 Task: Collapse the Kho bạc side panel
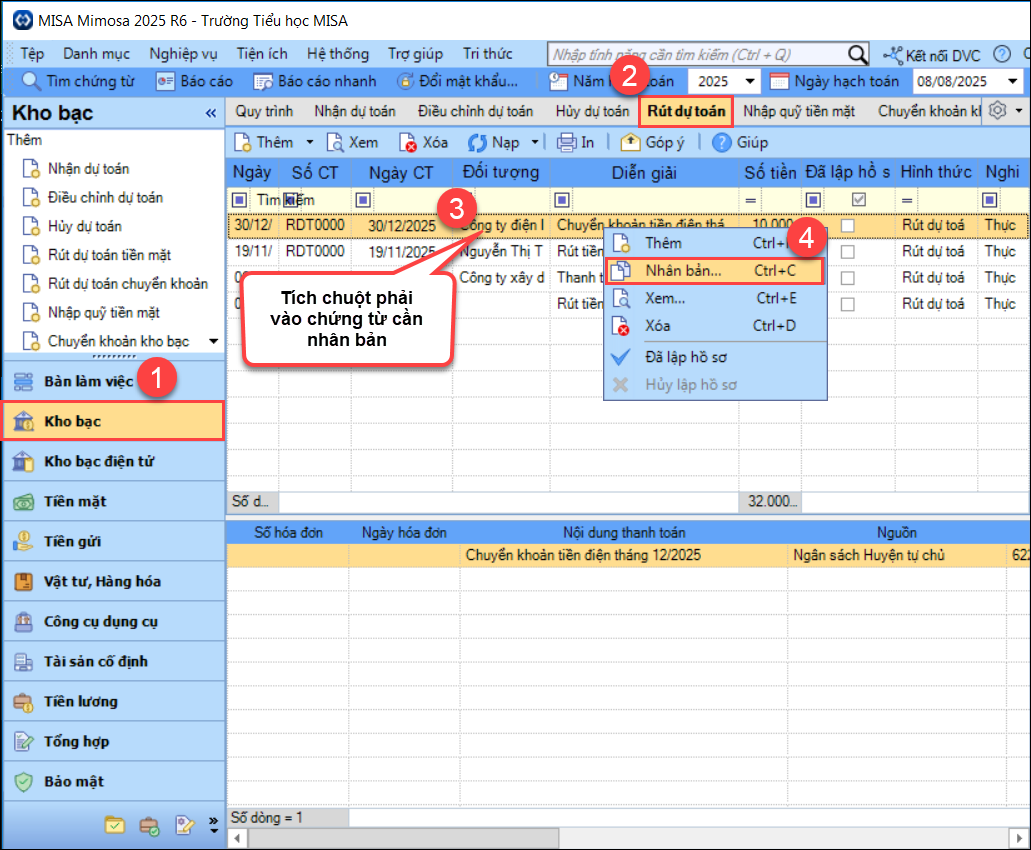point(210,113)
